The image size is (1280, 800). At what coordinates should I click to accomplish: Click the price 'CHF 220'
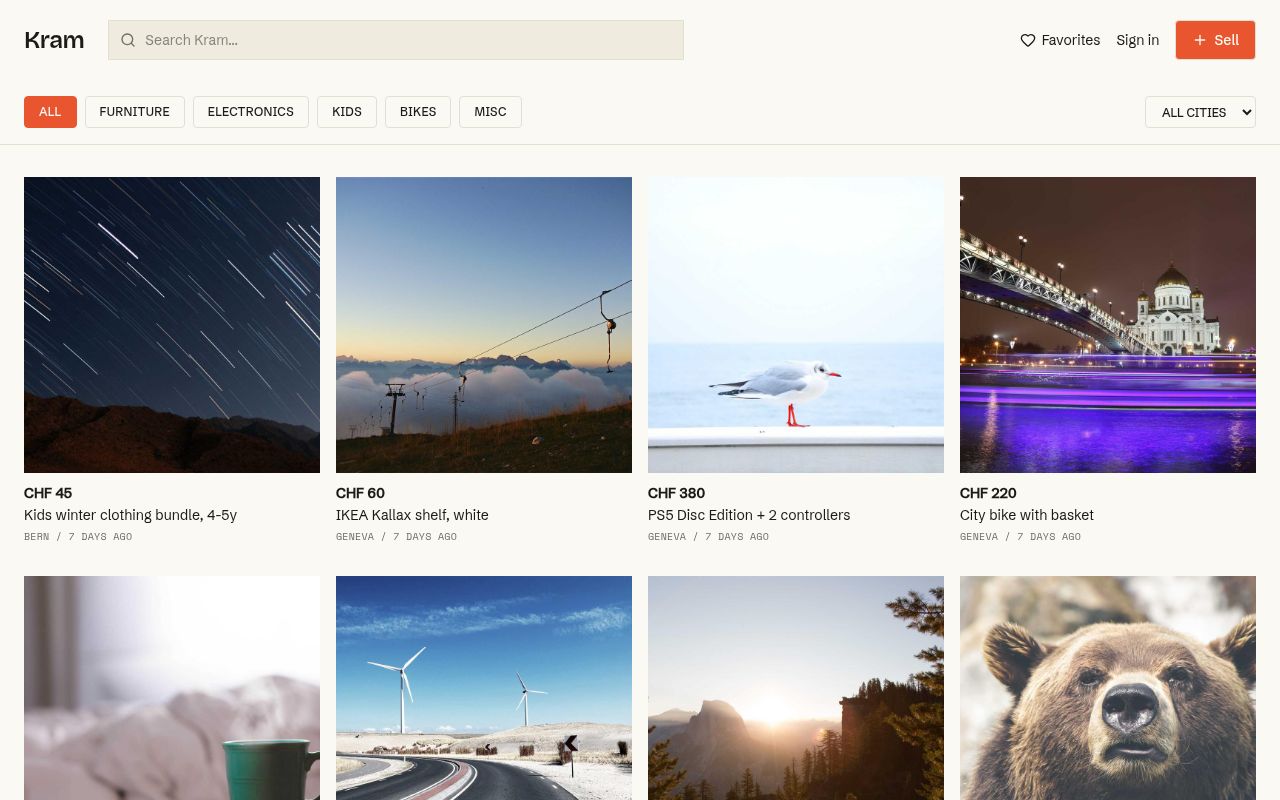[988, 493]
